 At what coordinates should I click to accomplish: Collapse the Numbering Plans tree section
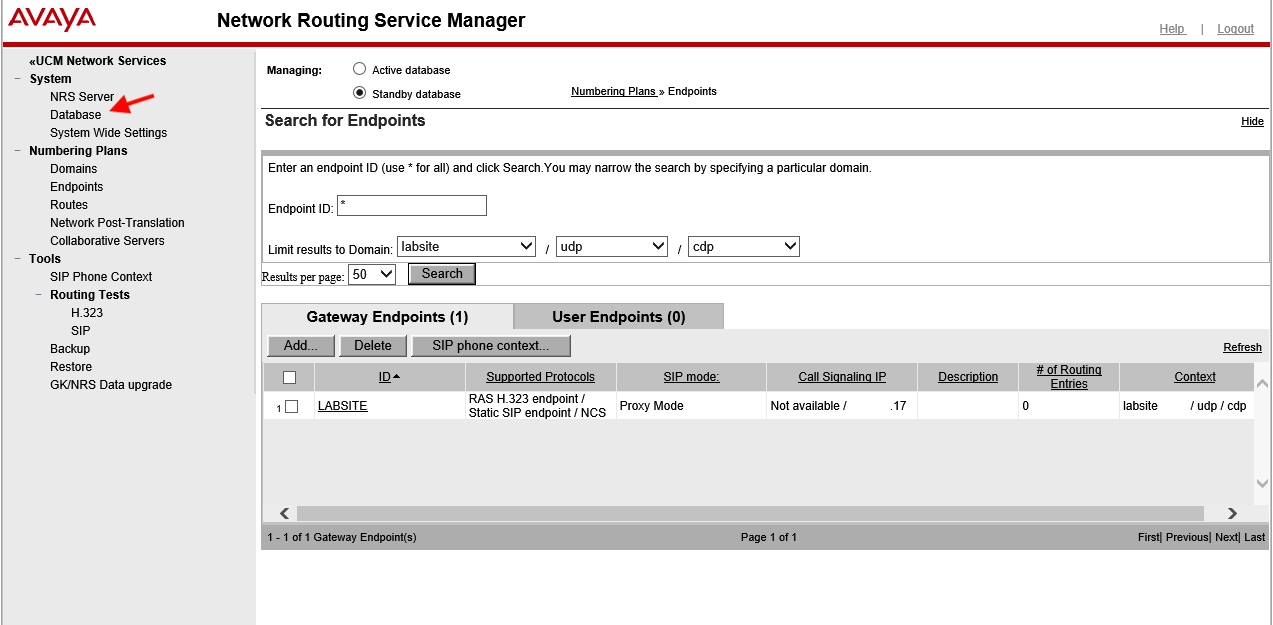click(x=18, y=151)
